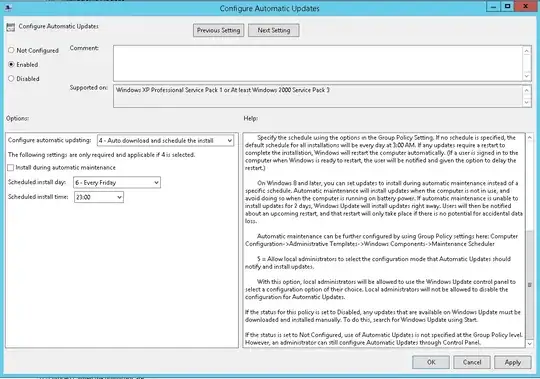Screen dimensions: 540x379
Task: Click the Supported on text field
Action: click(x=318, y=96)
